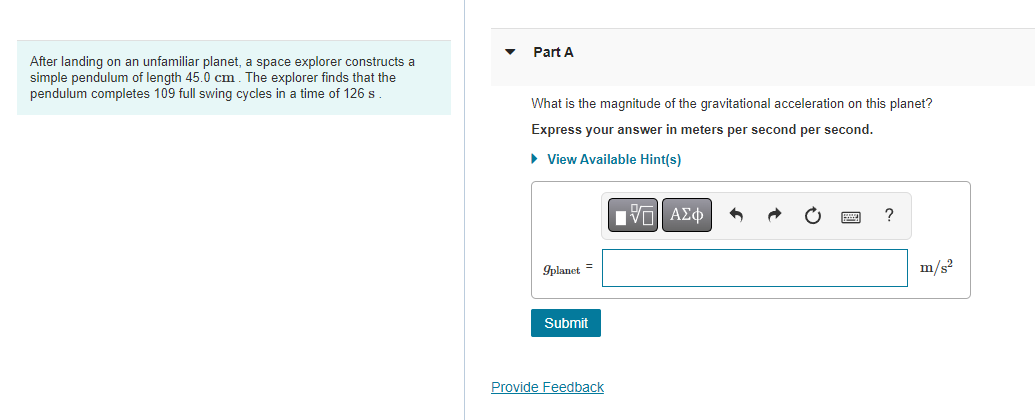Viewport: 1035px width, 420px height.
Task: Click the g planet variable label
Action: tap(561, 269)
